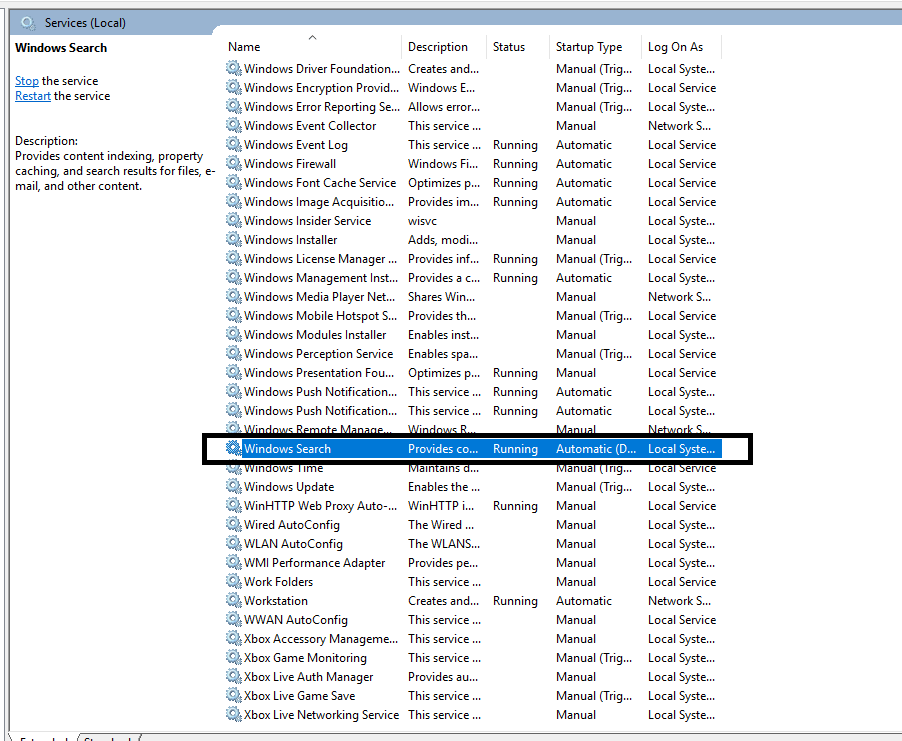The width and height of the screenshot is (902, 741).
Task: Click the gear icon for Windows Event Collector
Action: 234,125
